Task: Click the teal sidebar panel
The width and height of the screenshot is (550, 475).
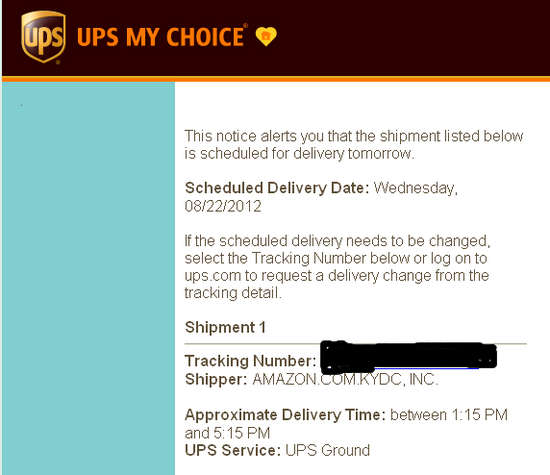Action: 88,278
